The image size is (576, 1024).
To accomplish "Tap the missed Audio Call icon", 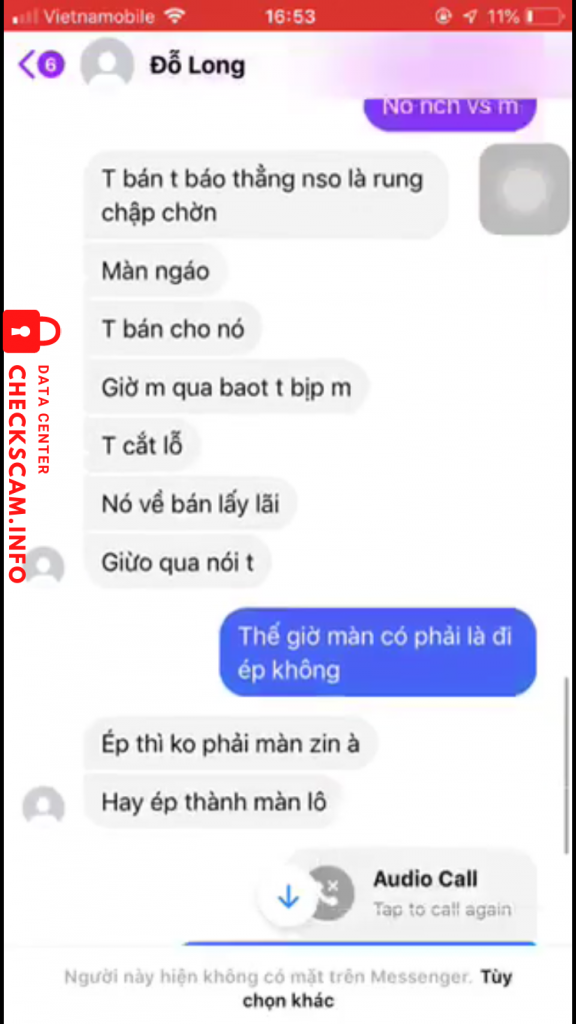I will (332, 894).
